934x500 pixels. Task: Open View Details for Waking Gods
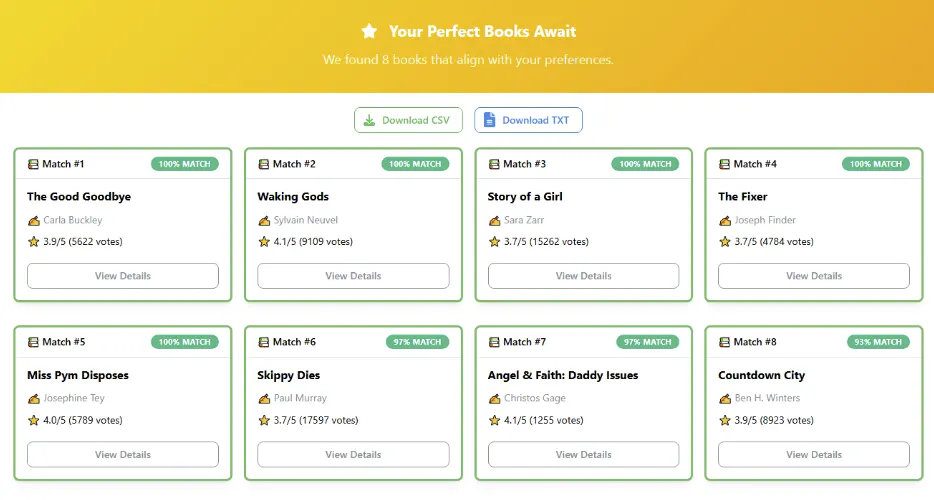tap(353, 276)
